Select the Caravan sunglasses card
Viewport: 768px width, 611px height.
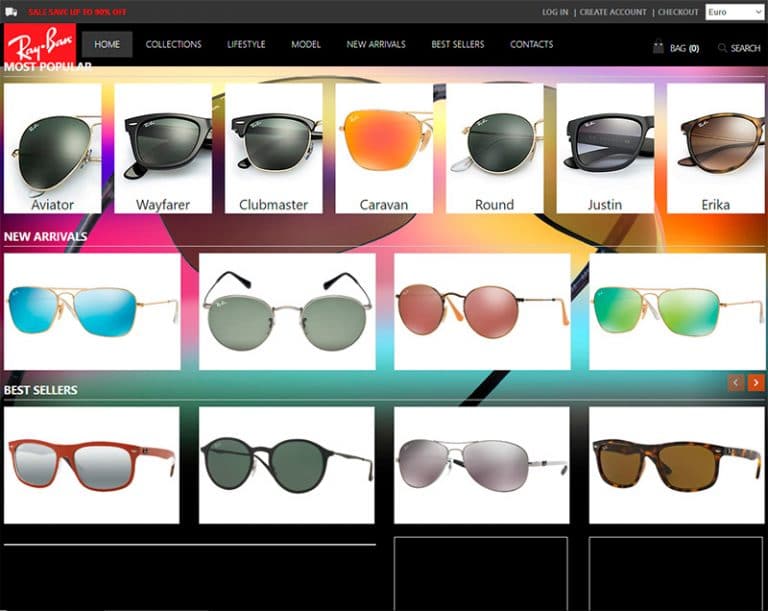(x=384, y=148)
